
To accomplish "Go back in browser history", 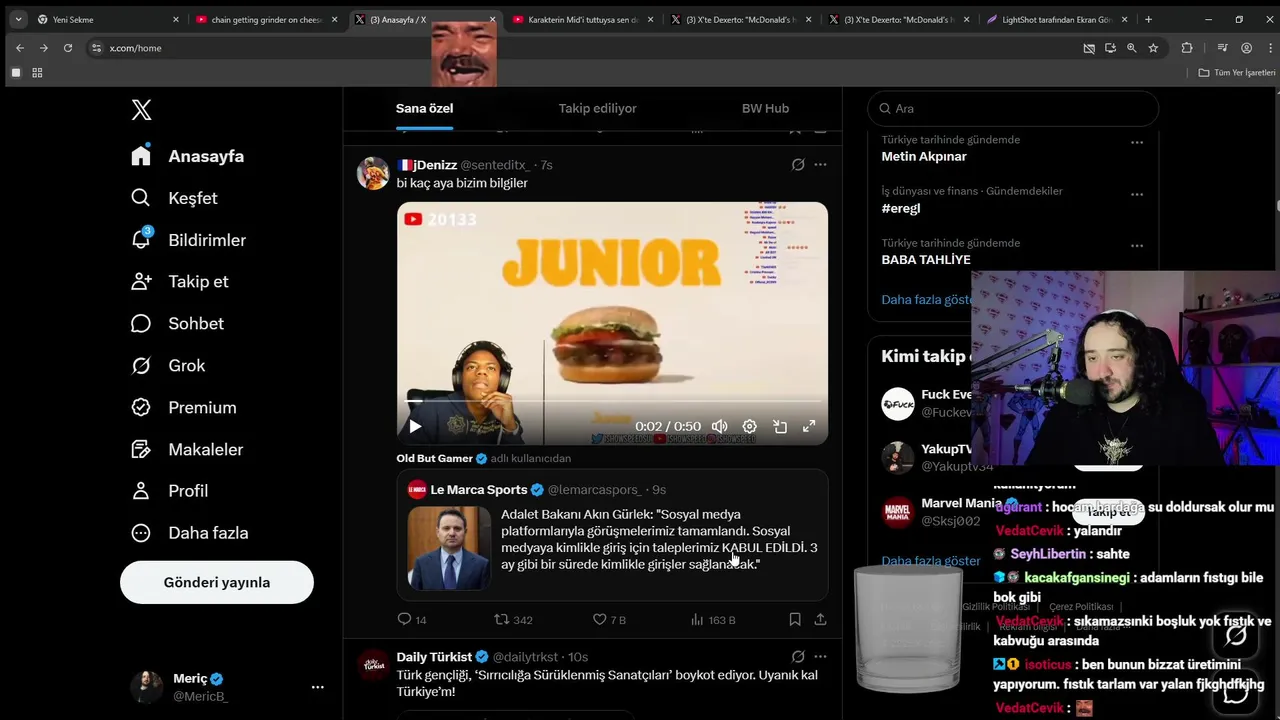I will tap(20, 48).
